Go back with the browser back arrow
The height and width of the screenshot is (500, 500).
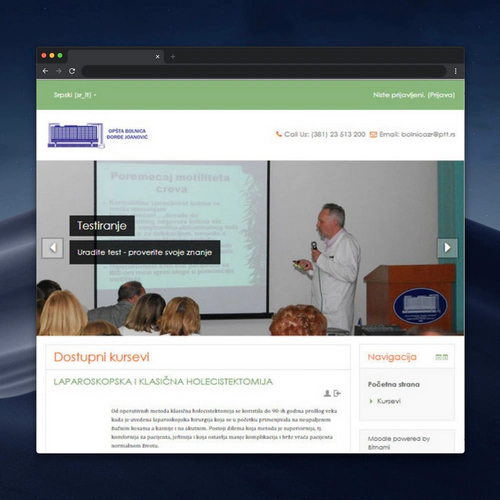click(x=46, y=71)
